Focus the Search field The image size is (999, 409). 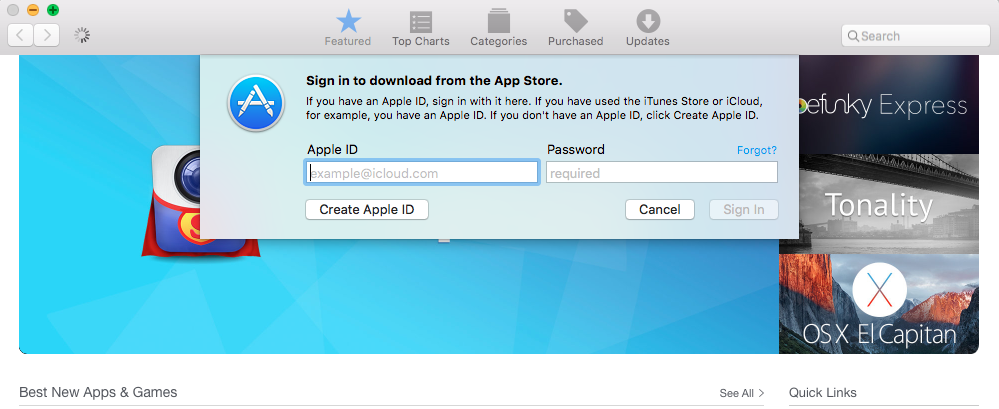(916, 36)
